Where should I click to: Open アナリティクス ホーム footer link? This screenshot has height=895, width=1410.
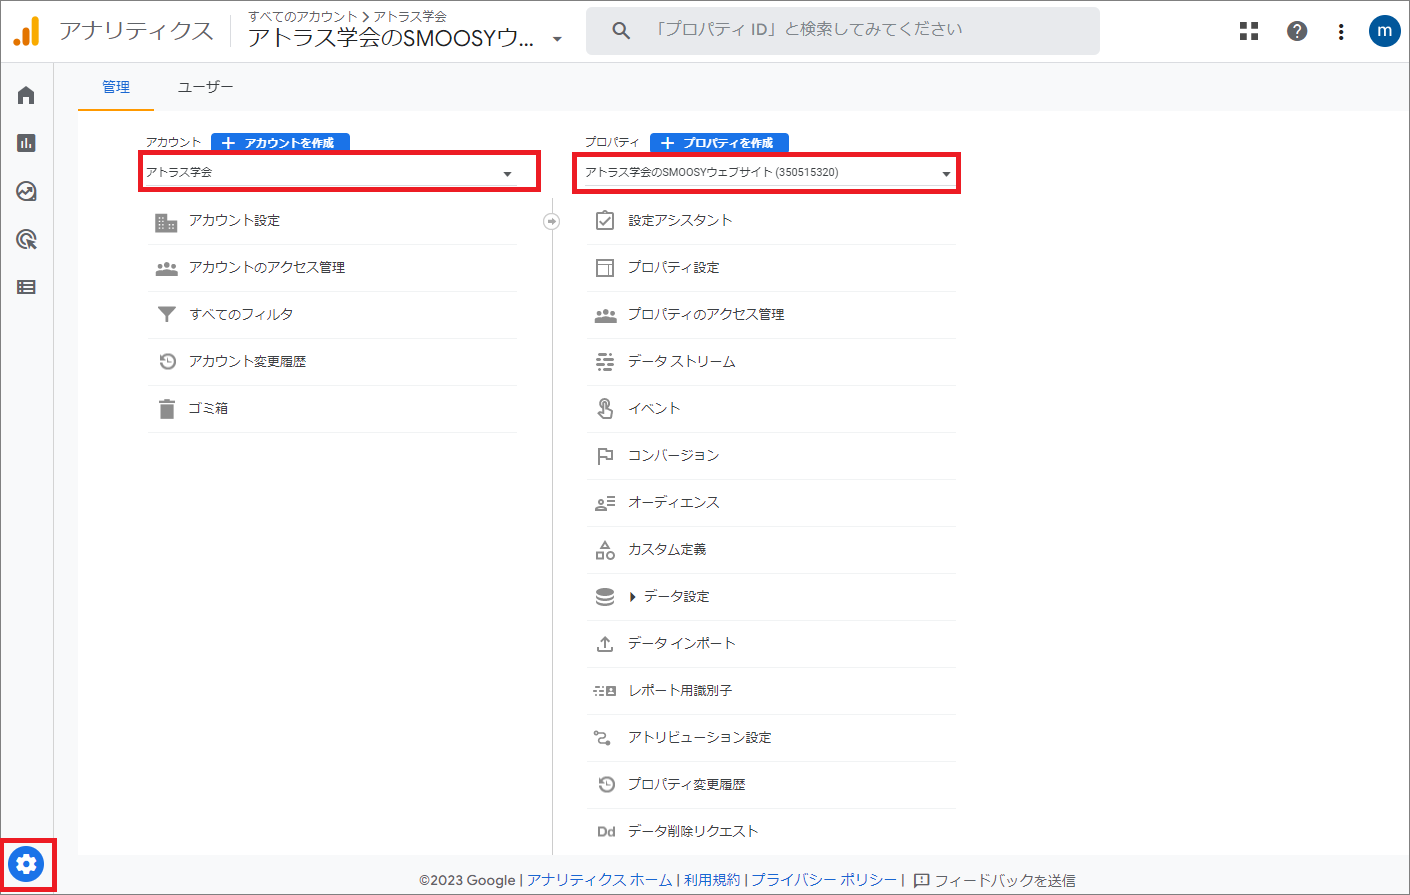click(x=600, y=880)
